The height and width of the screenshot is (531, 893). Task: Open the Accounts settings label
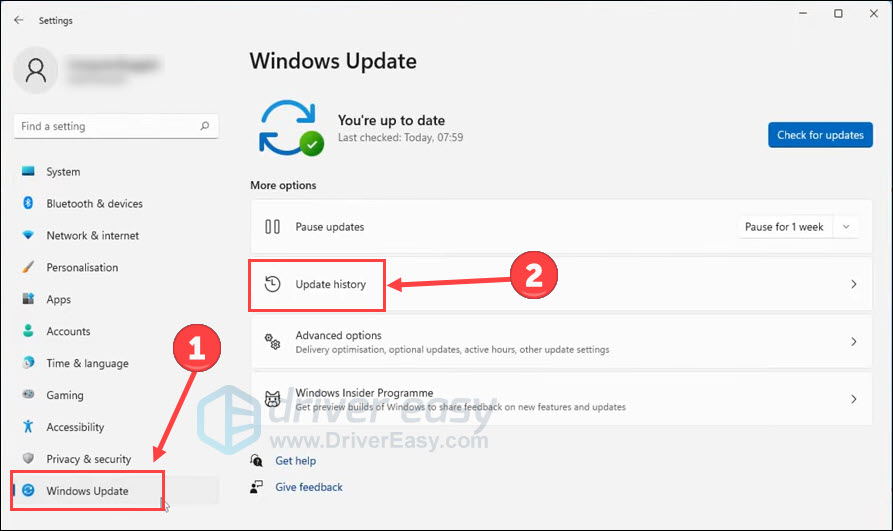(x=68, y=331)
